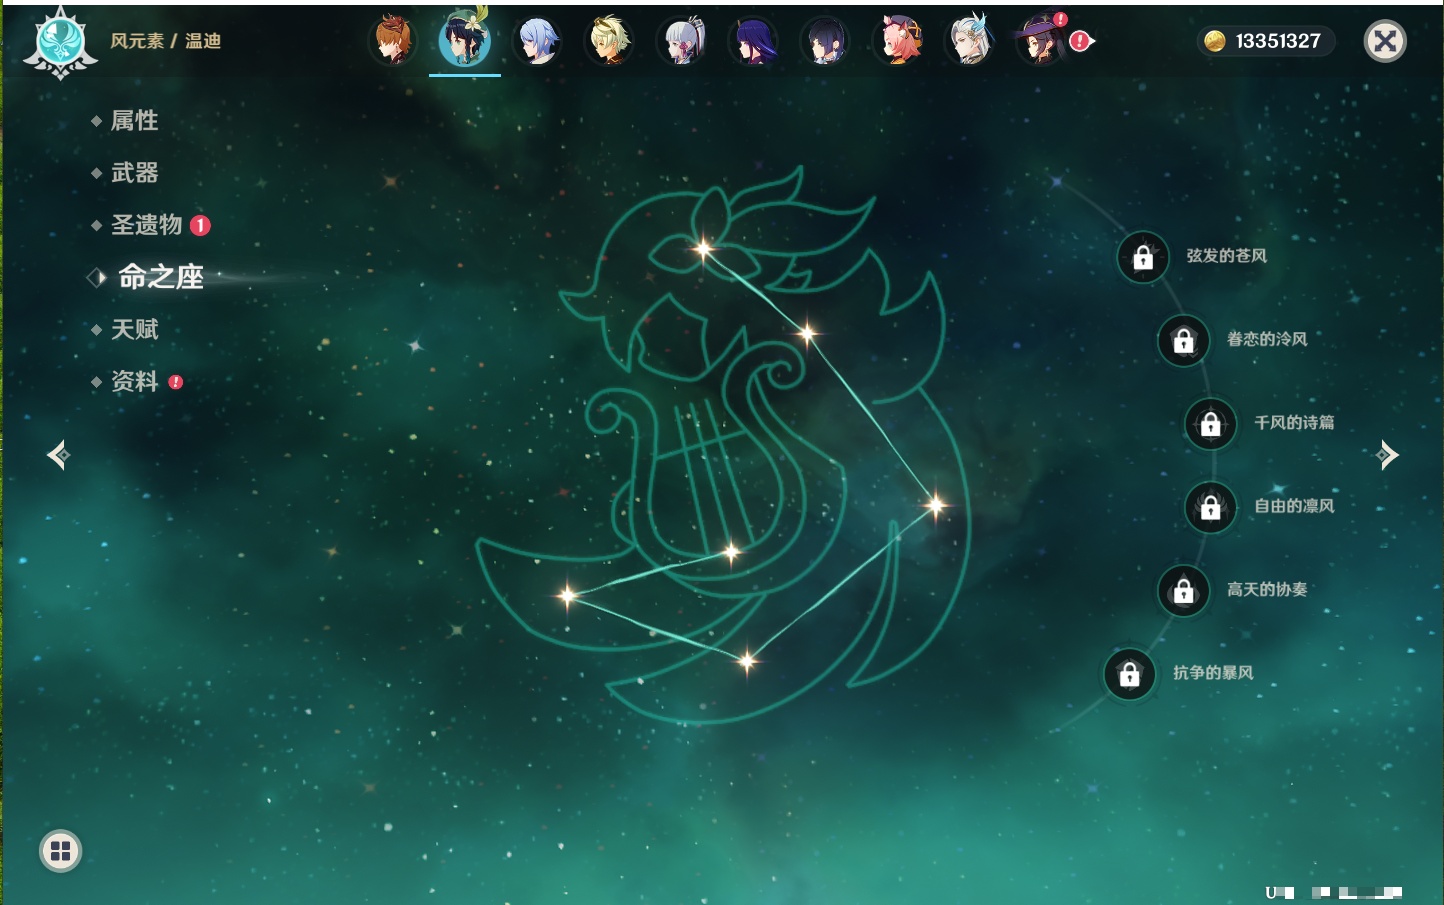Viewport: 1444px width, 905px height.
Task: Go to the next character with the right arrow
Action: pyautogui.click(x=1386, y=455)
